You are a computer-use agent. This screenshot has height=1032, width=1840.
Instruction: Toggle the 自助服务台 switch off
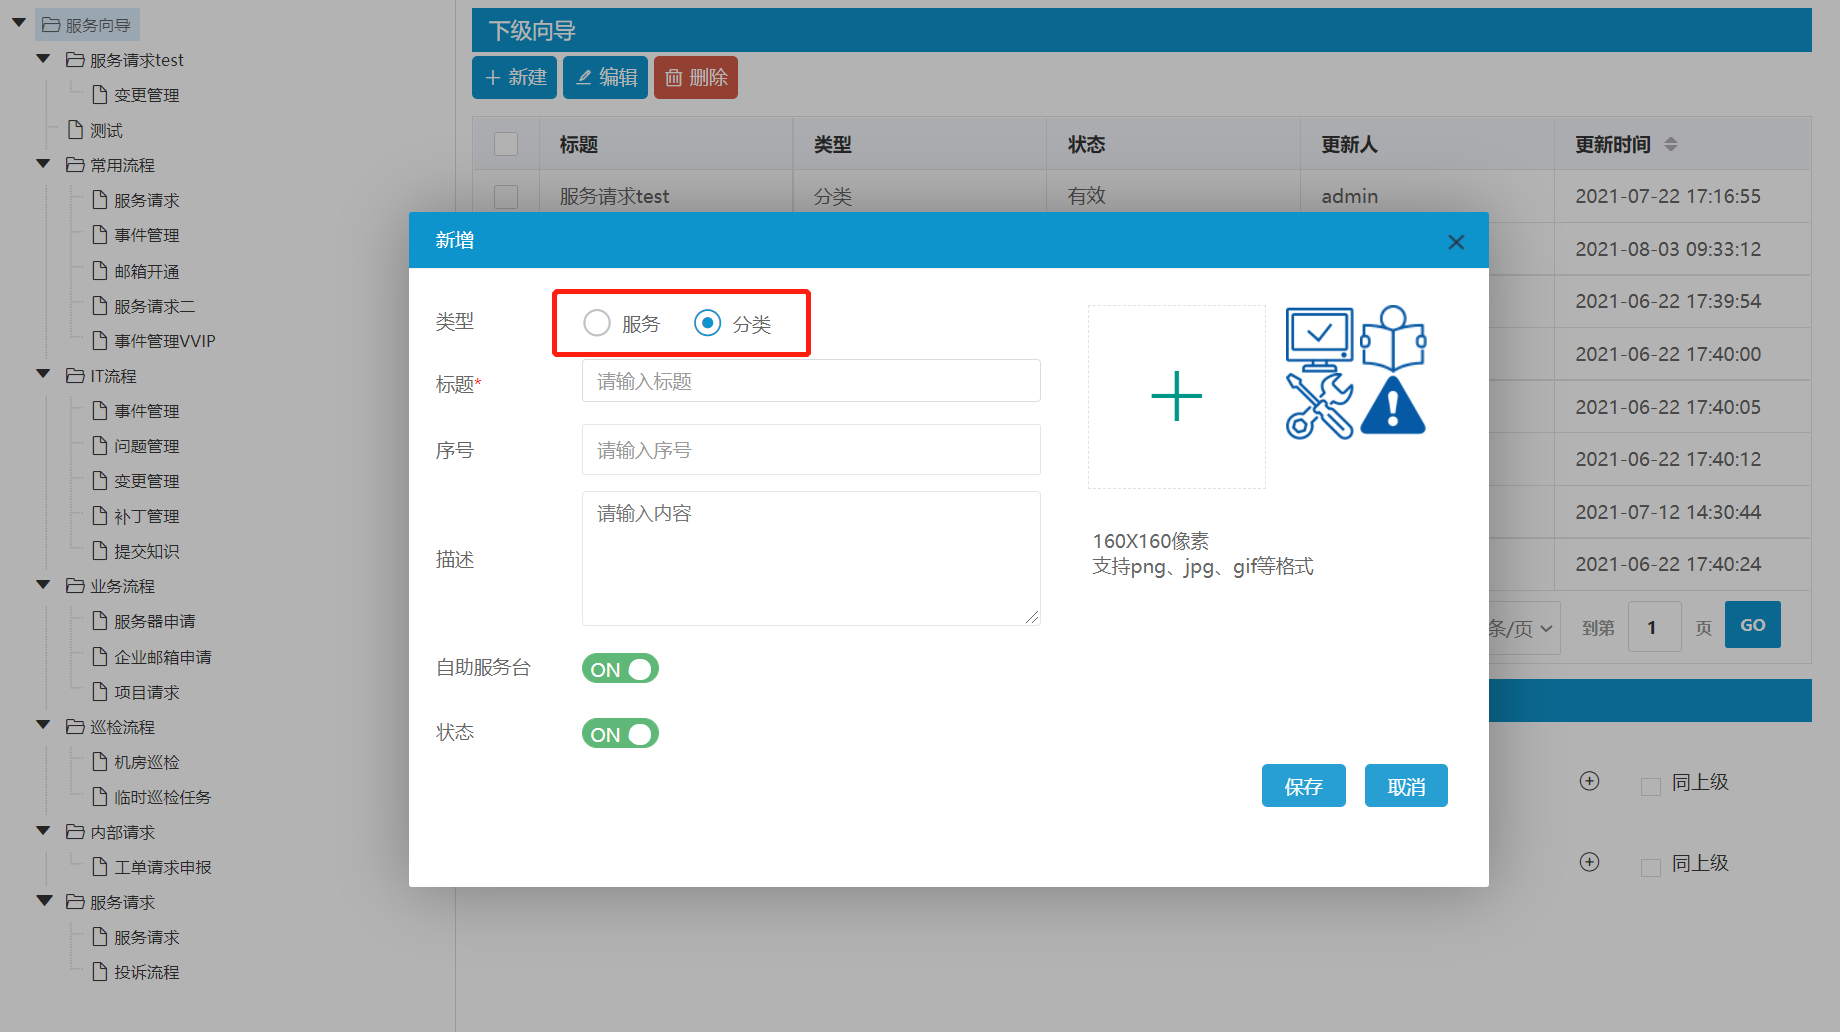point(620,669)
